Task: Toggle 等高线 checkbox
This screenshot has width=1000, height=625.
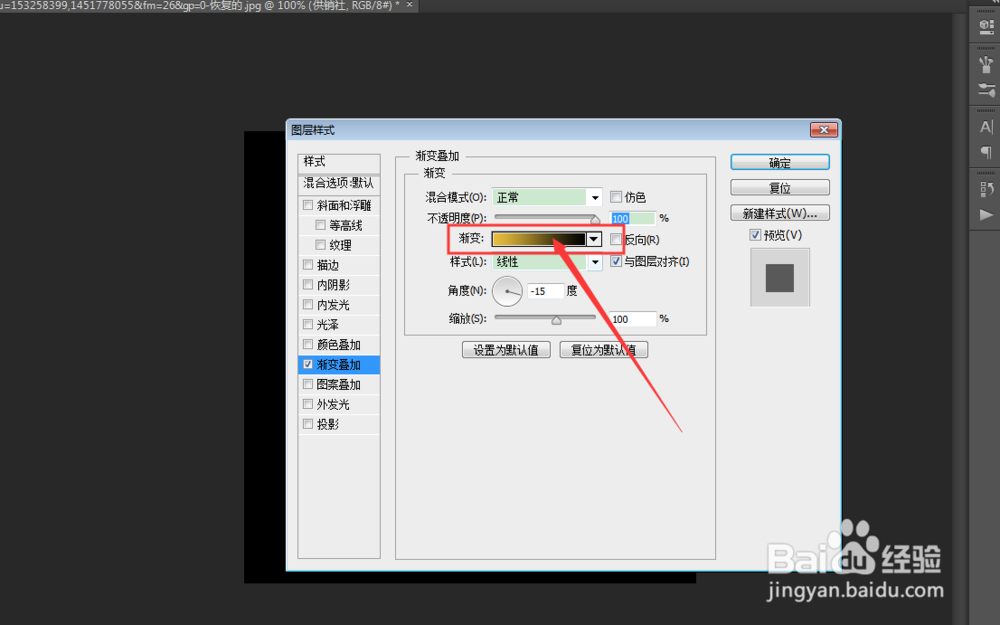Action: coord(320,225)
